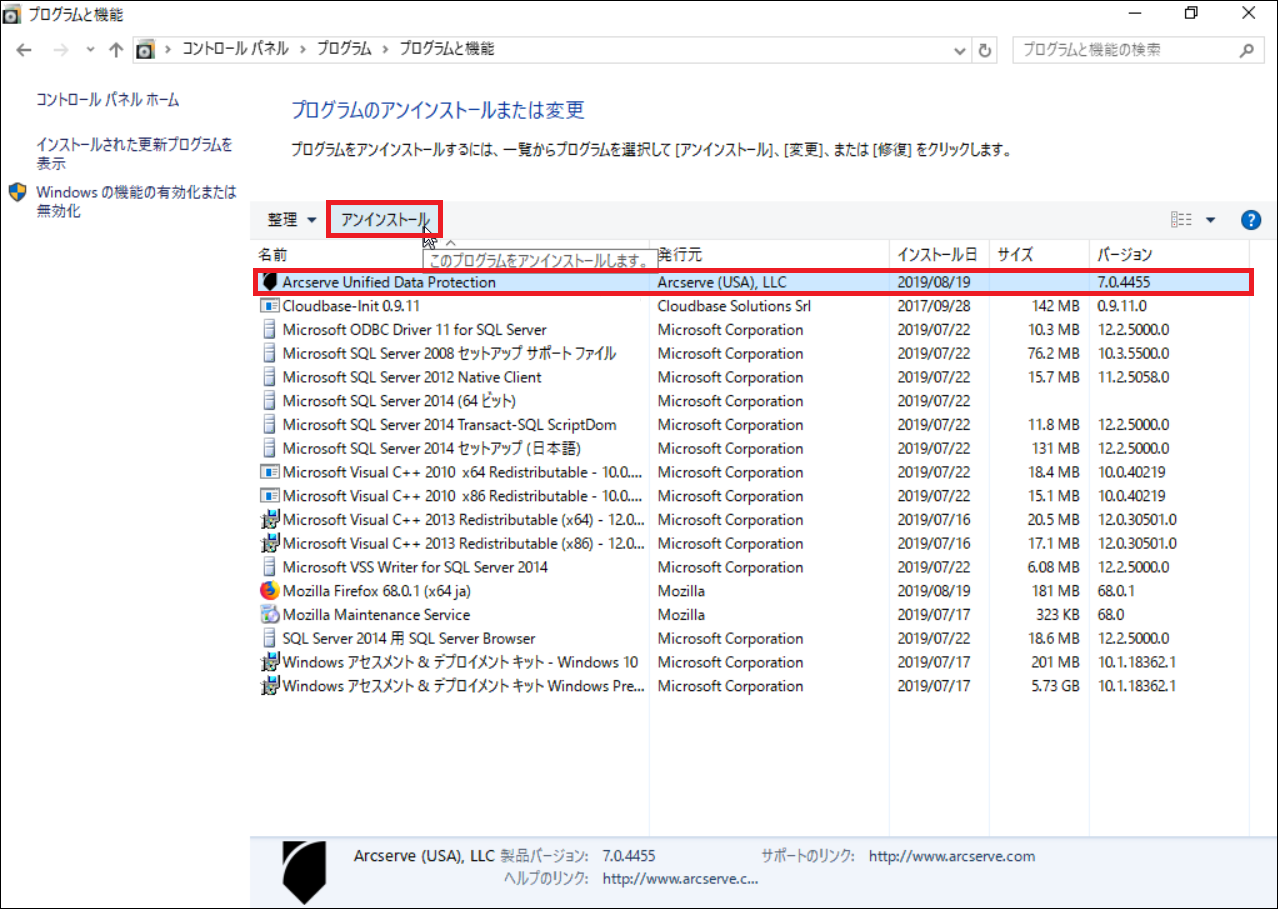
Task: Sort by the インストール日 column header
Action: coord(940,255)
